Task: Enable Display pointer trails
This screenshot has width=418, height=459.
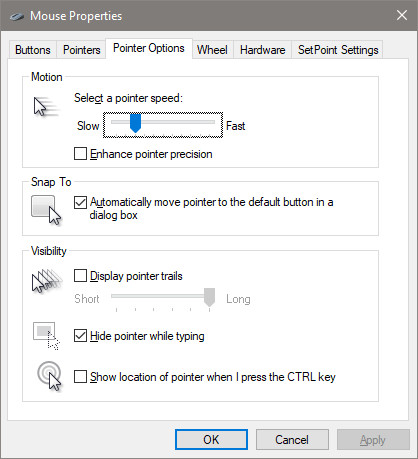Action: click(80, 276)
